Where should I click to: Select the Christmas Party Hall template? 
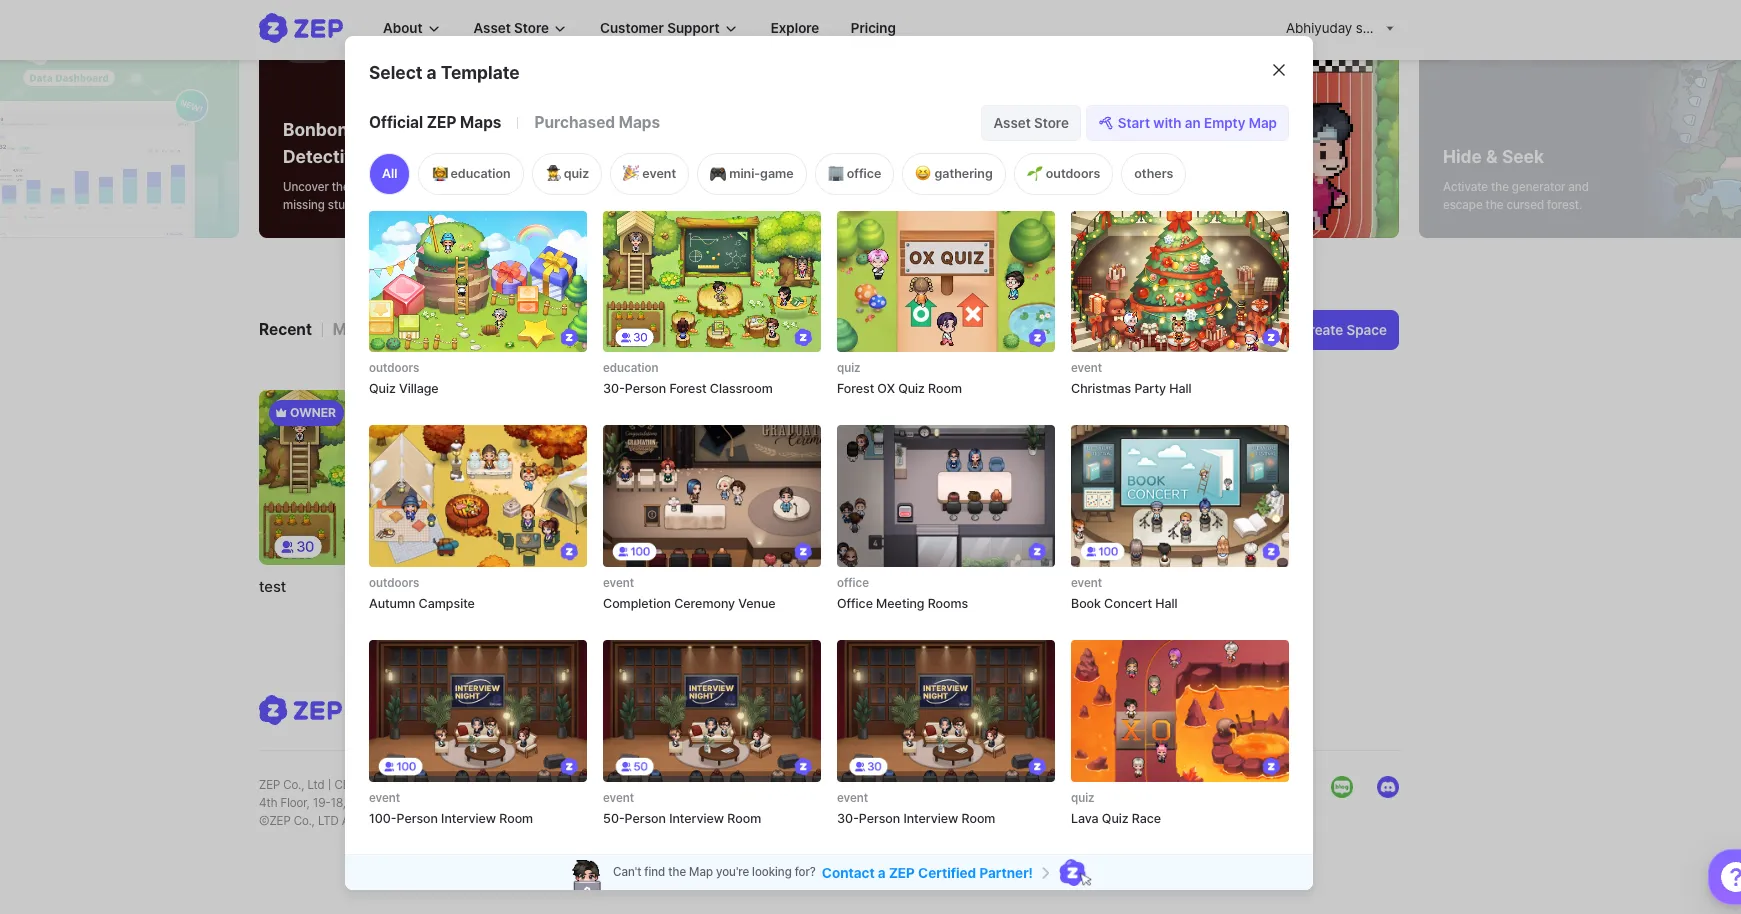(1179, 281)
